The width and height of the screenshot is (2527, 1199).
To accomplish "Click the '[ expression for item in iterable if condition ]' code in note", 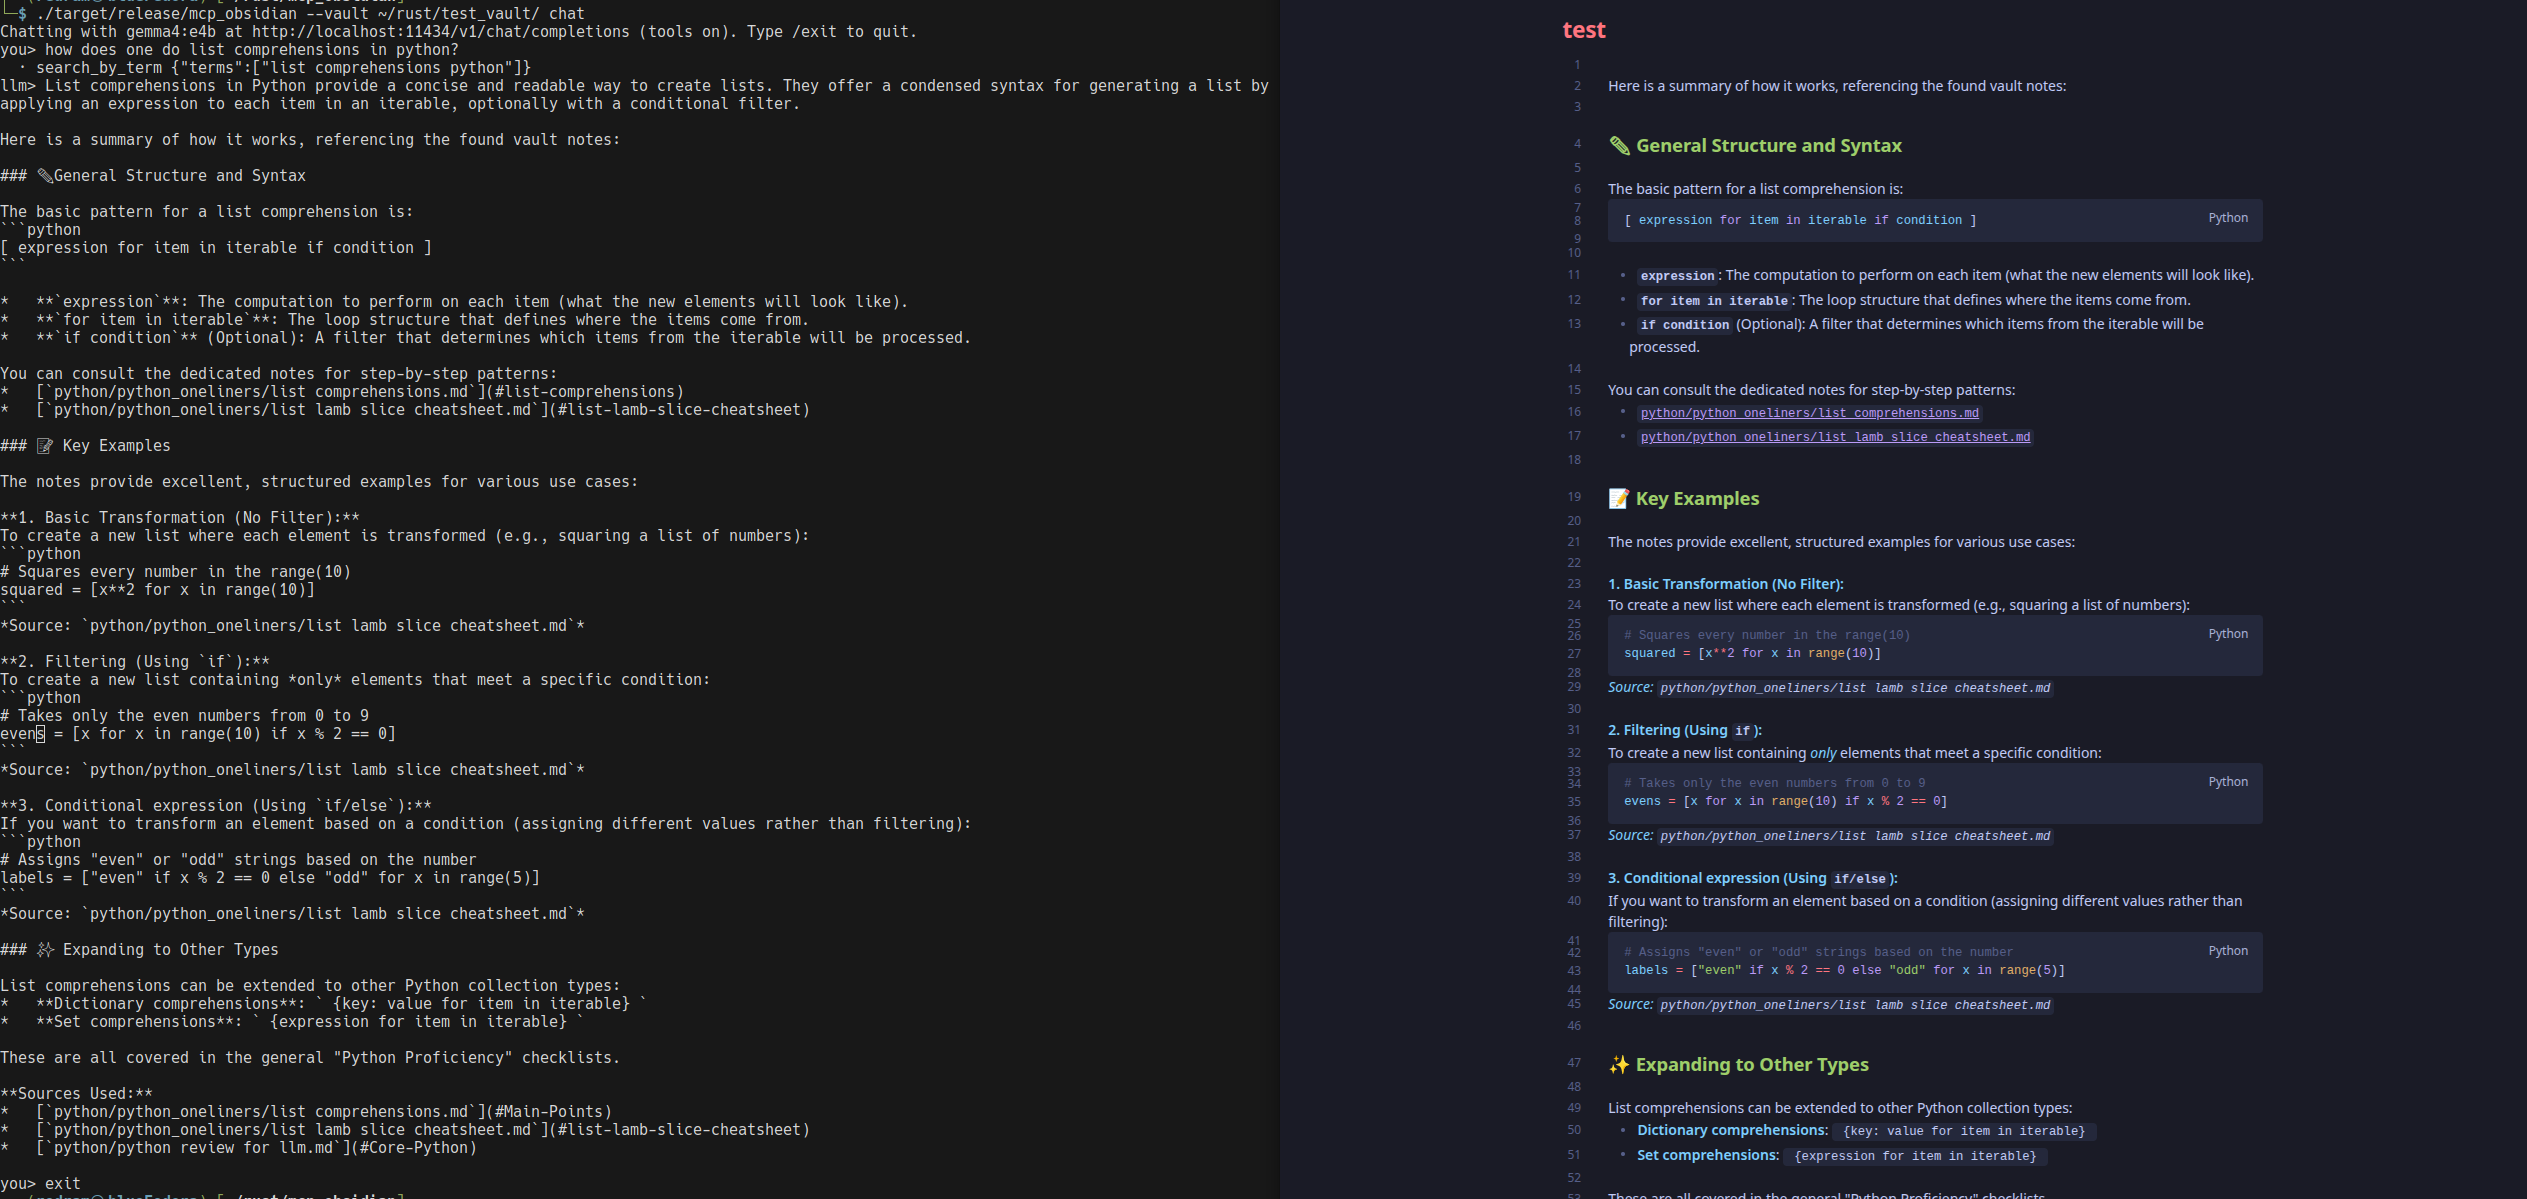I will (x=1800, y=220).
